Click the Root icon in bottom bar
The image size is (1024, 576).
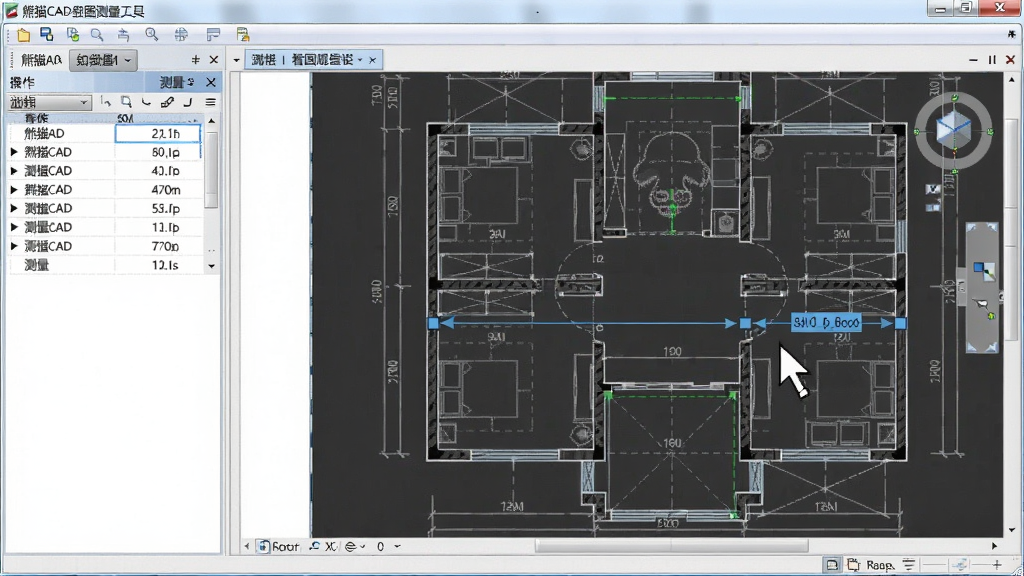(263, 546)
